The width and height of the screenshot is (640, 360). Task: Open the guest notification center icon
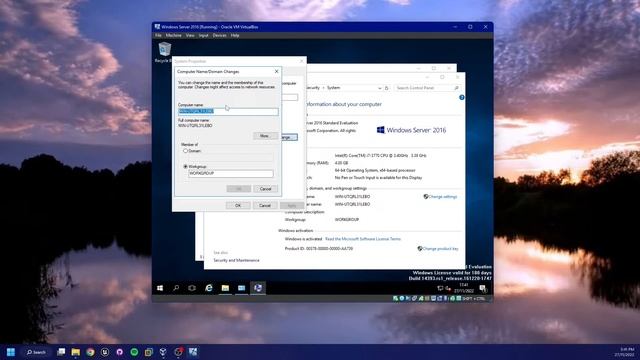[x=483, y=289]
